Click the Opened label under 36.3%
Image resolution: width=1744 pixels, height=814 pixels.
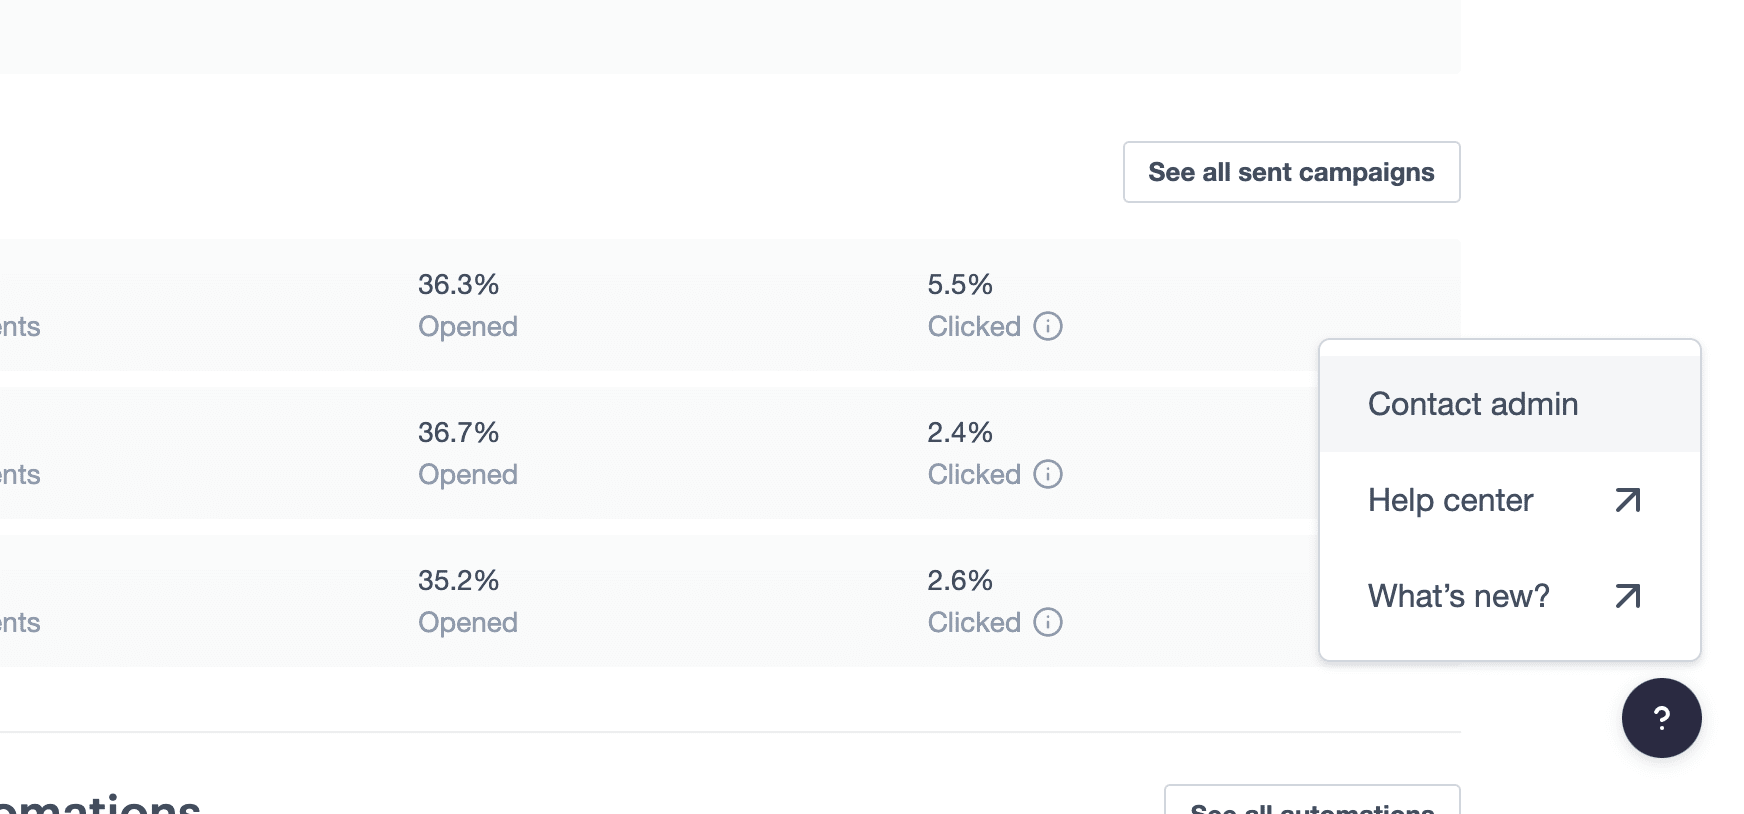(467, 327)
